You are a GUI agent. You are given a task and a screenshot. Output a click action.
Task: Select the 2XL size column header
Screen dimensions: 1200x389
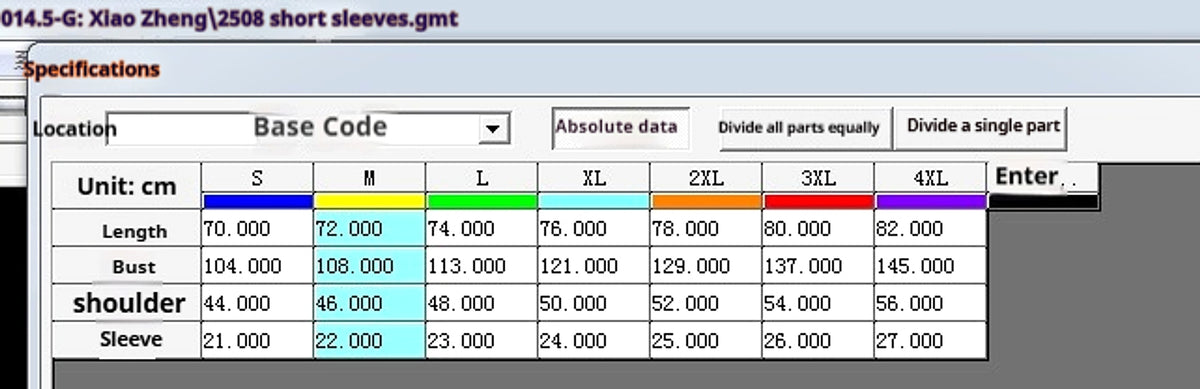(x=705, y=178)
